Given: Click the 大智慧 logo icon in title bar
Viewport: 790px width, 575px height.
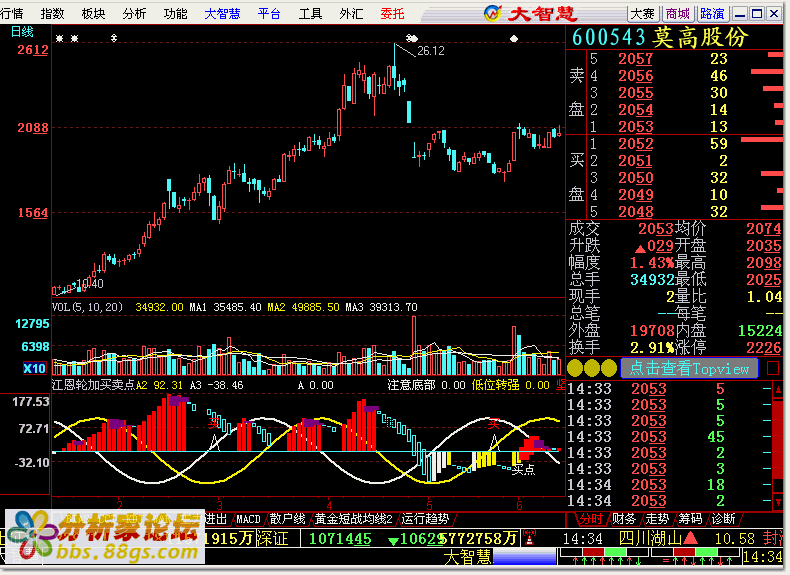Looking at the screenshot, I should tap(493, 13).
